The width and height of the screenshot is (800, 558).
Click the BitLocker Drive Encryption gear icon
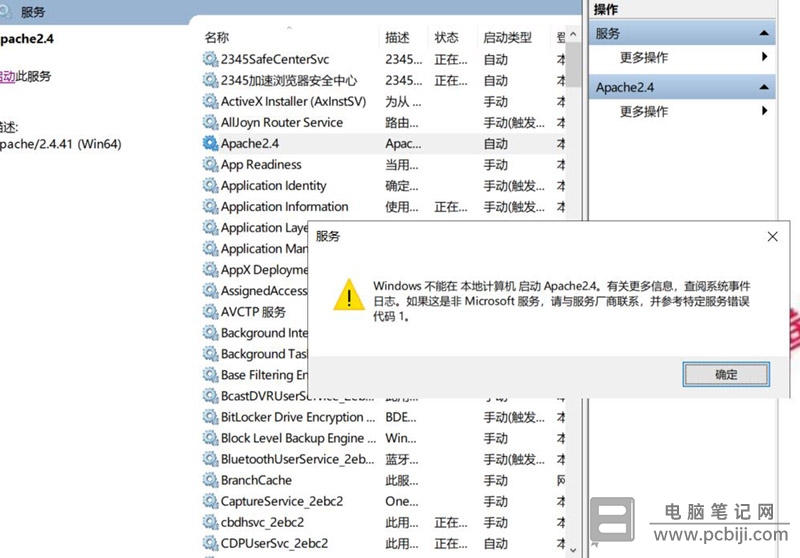pyautogui.click(x=210, y=417)
